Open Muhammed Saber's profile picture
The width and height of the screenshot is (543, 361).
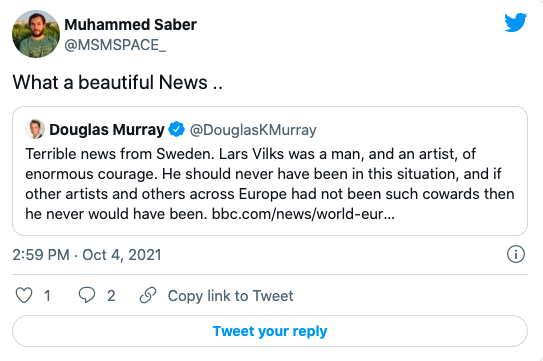point(36,34)
